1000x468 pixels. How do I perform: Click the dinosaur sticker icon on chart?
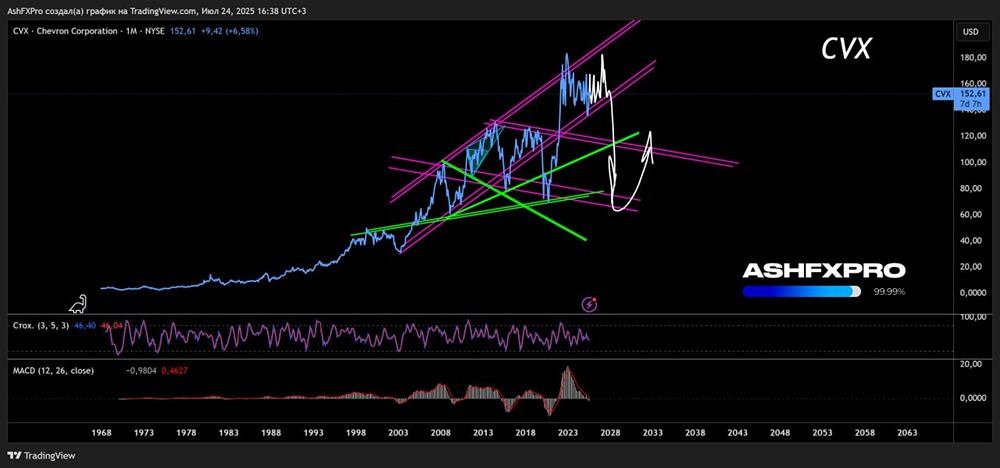click(x=78, y=305)
